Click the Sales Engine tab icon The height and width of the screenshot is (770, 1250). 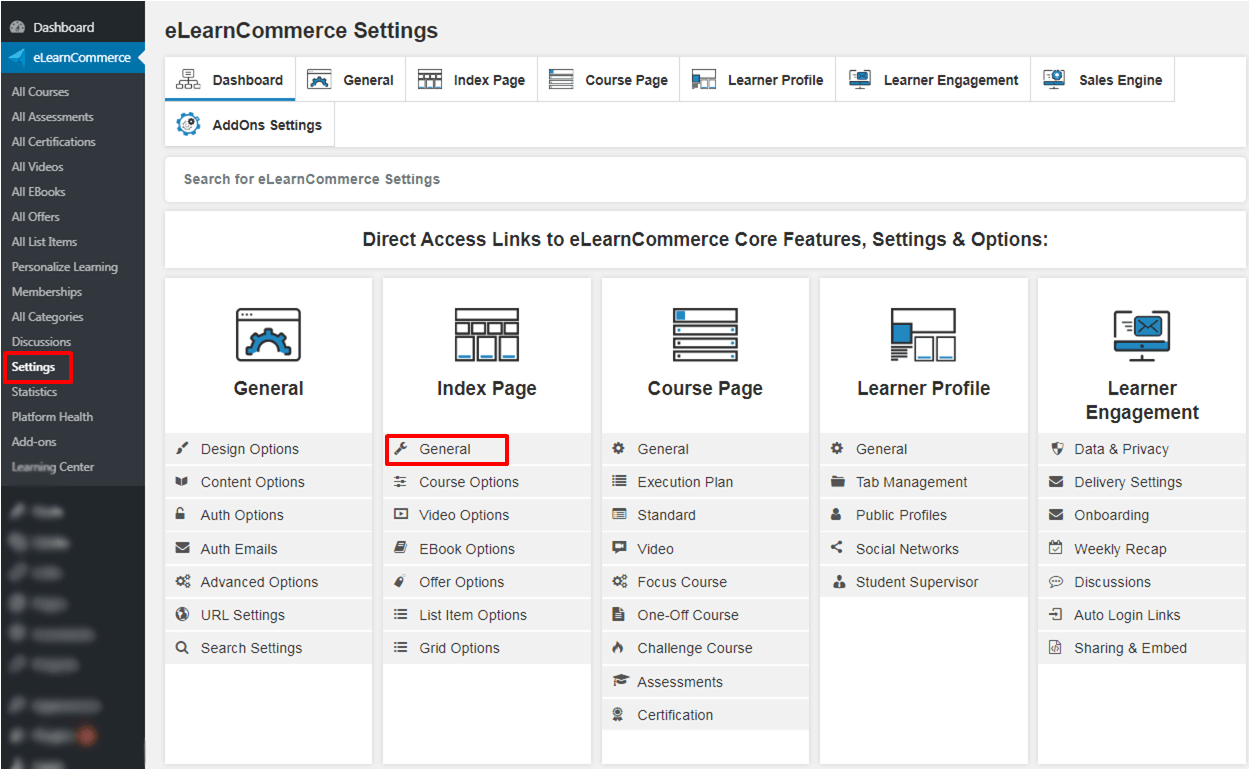point(1054,79)
